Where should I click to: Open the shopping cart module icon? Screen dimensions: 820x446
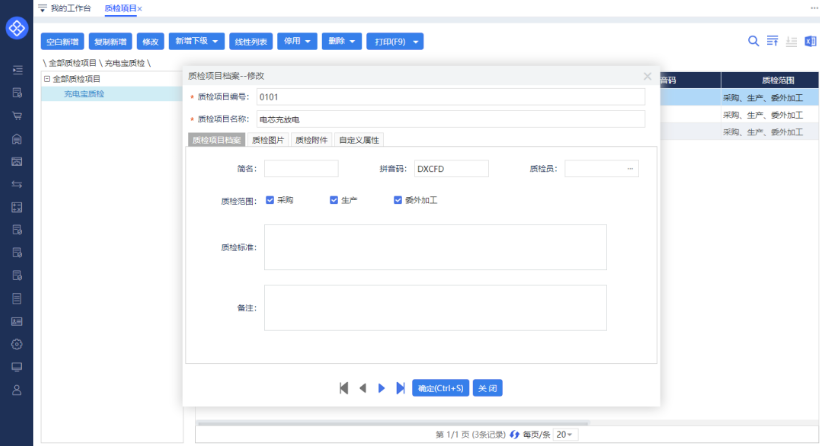(x=17, y=116)
